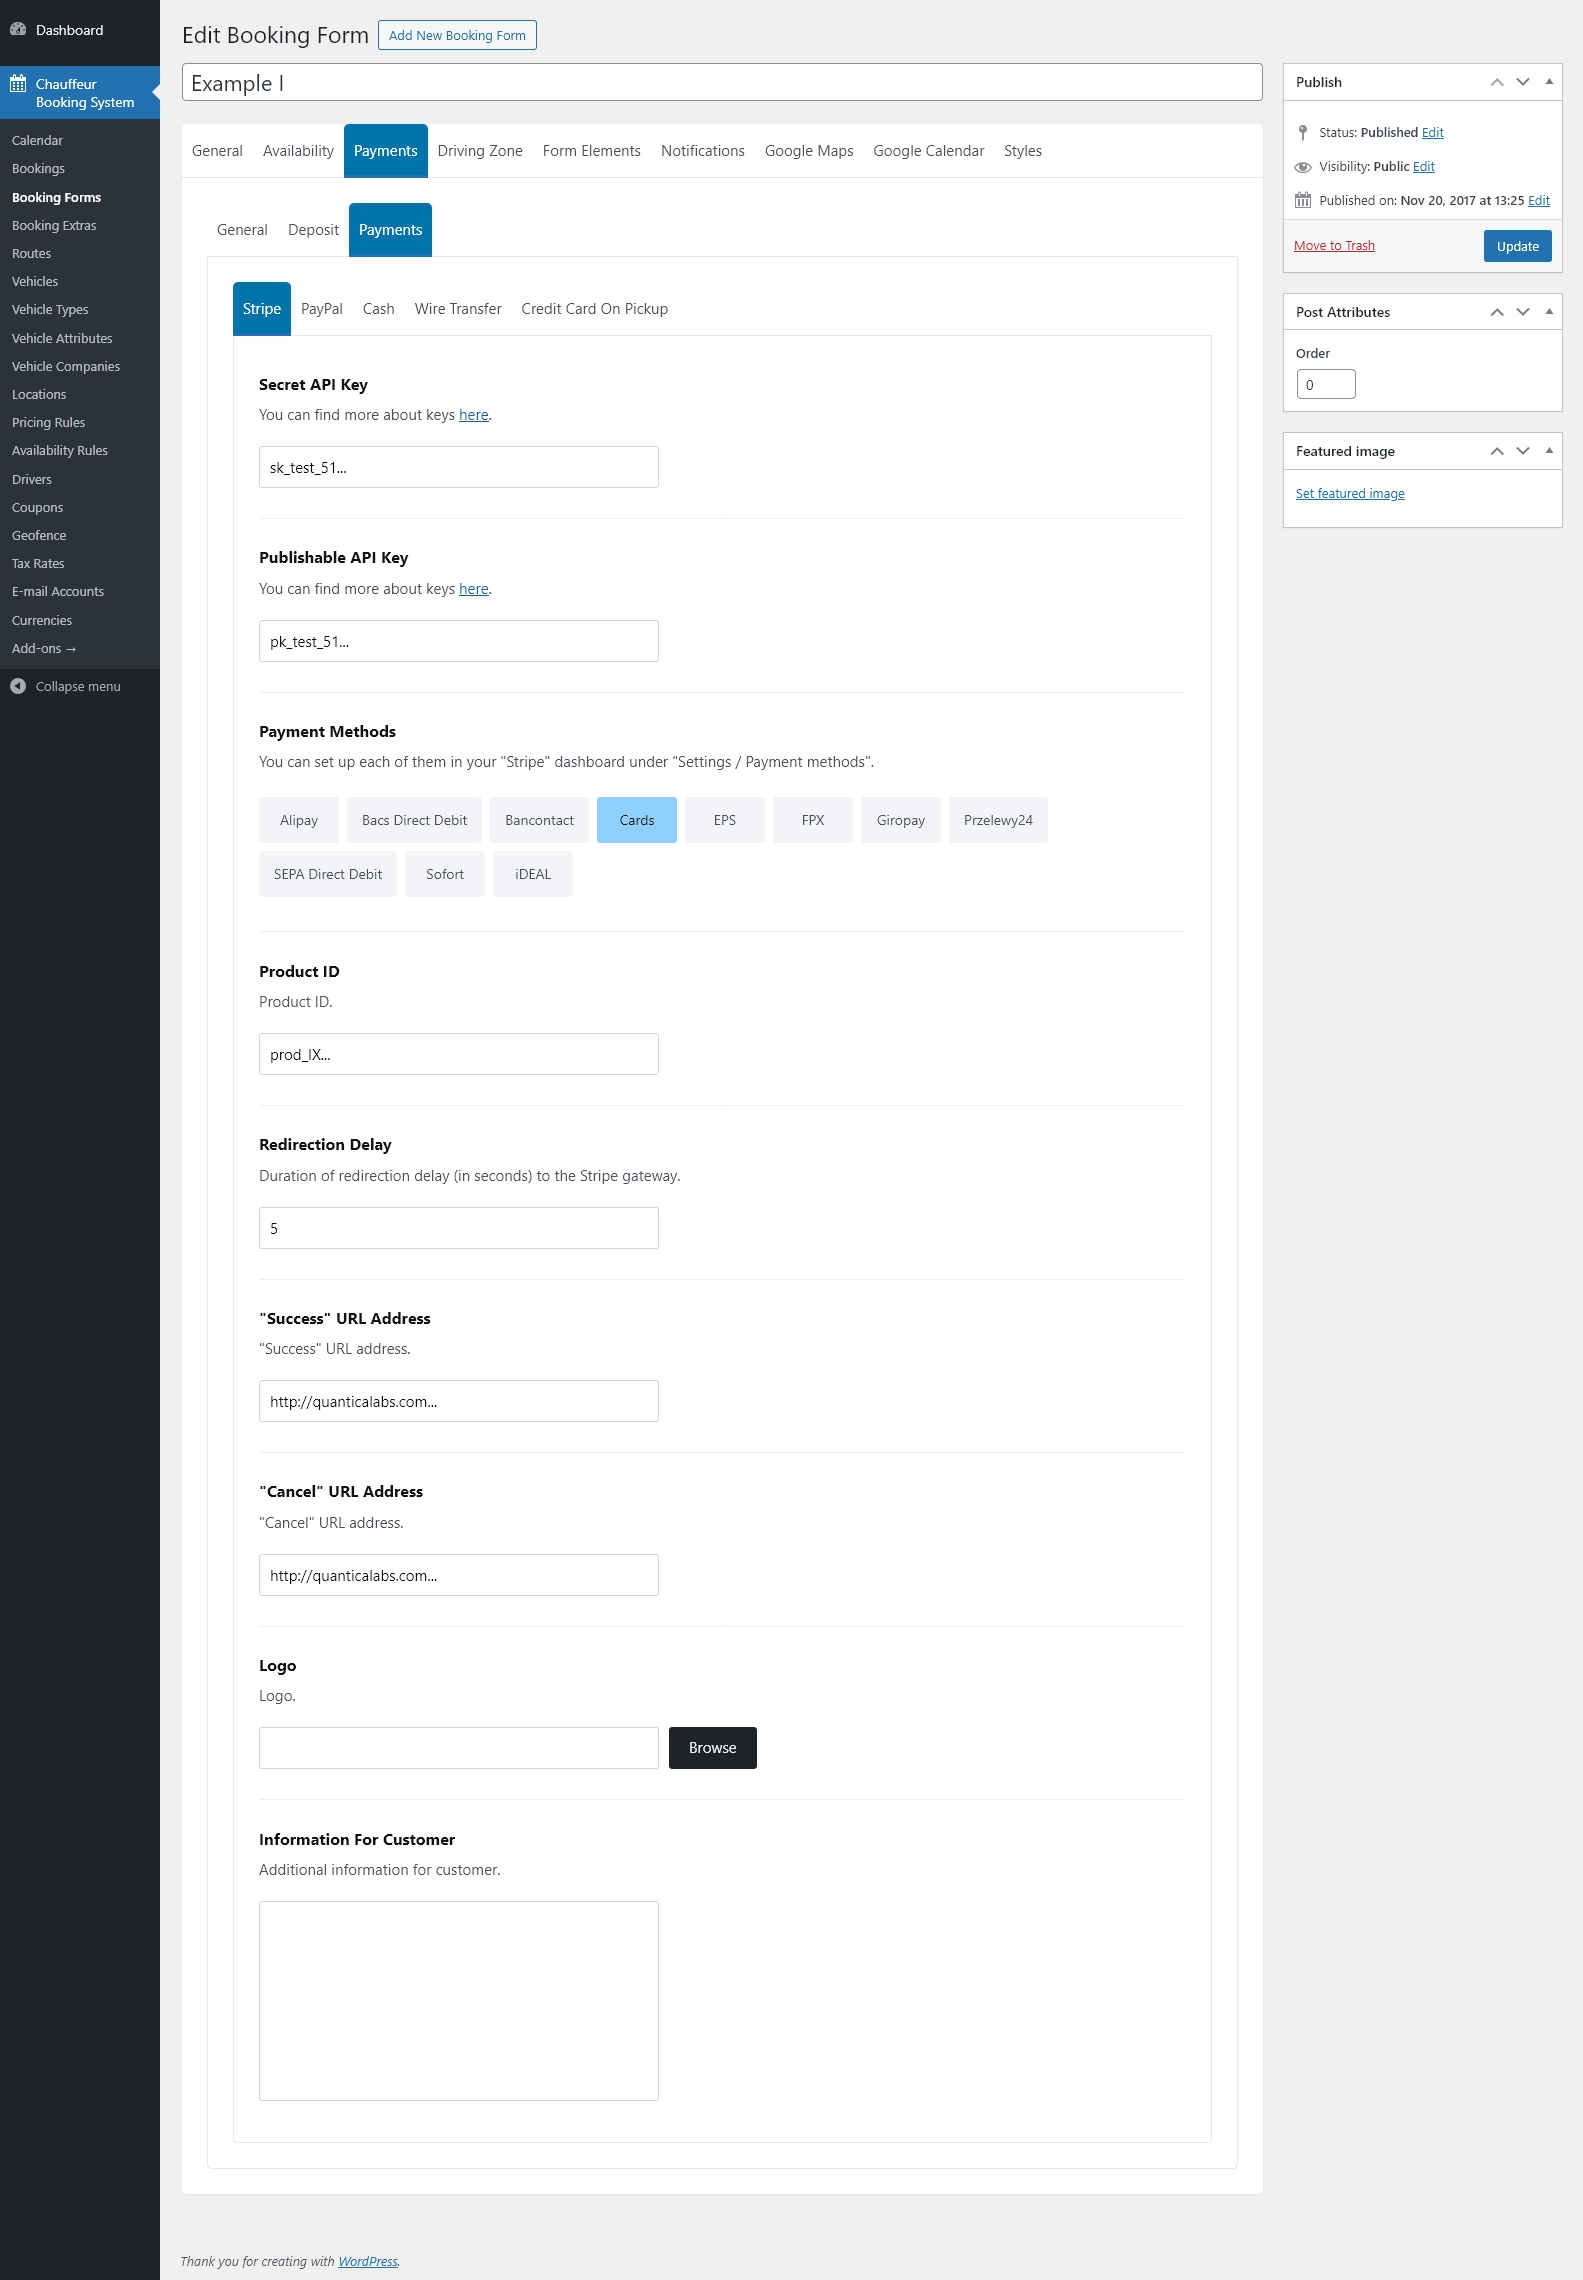Viewport: 1583px width, 2280px height.
Task: Click the Set featured image link
Action: (1349, 494)
